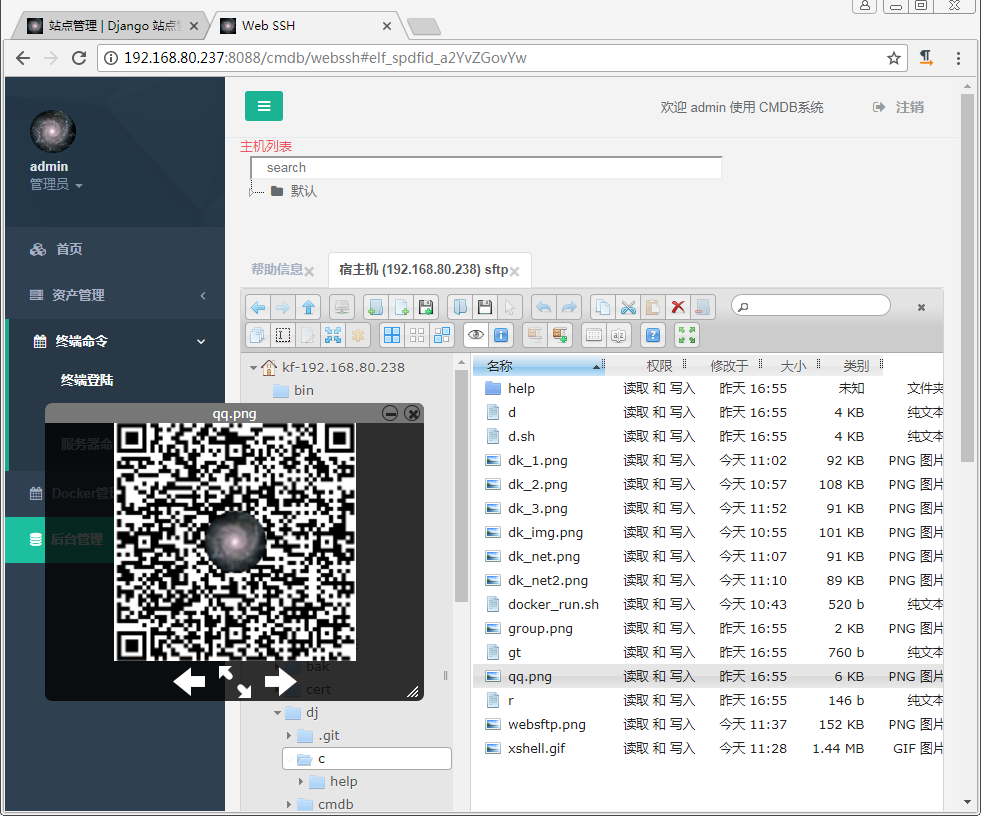Viewport: 981px width, 816px height.
Task: Sort files by 大小 column header
Action: click(793, 366)
